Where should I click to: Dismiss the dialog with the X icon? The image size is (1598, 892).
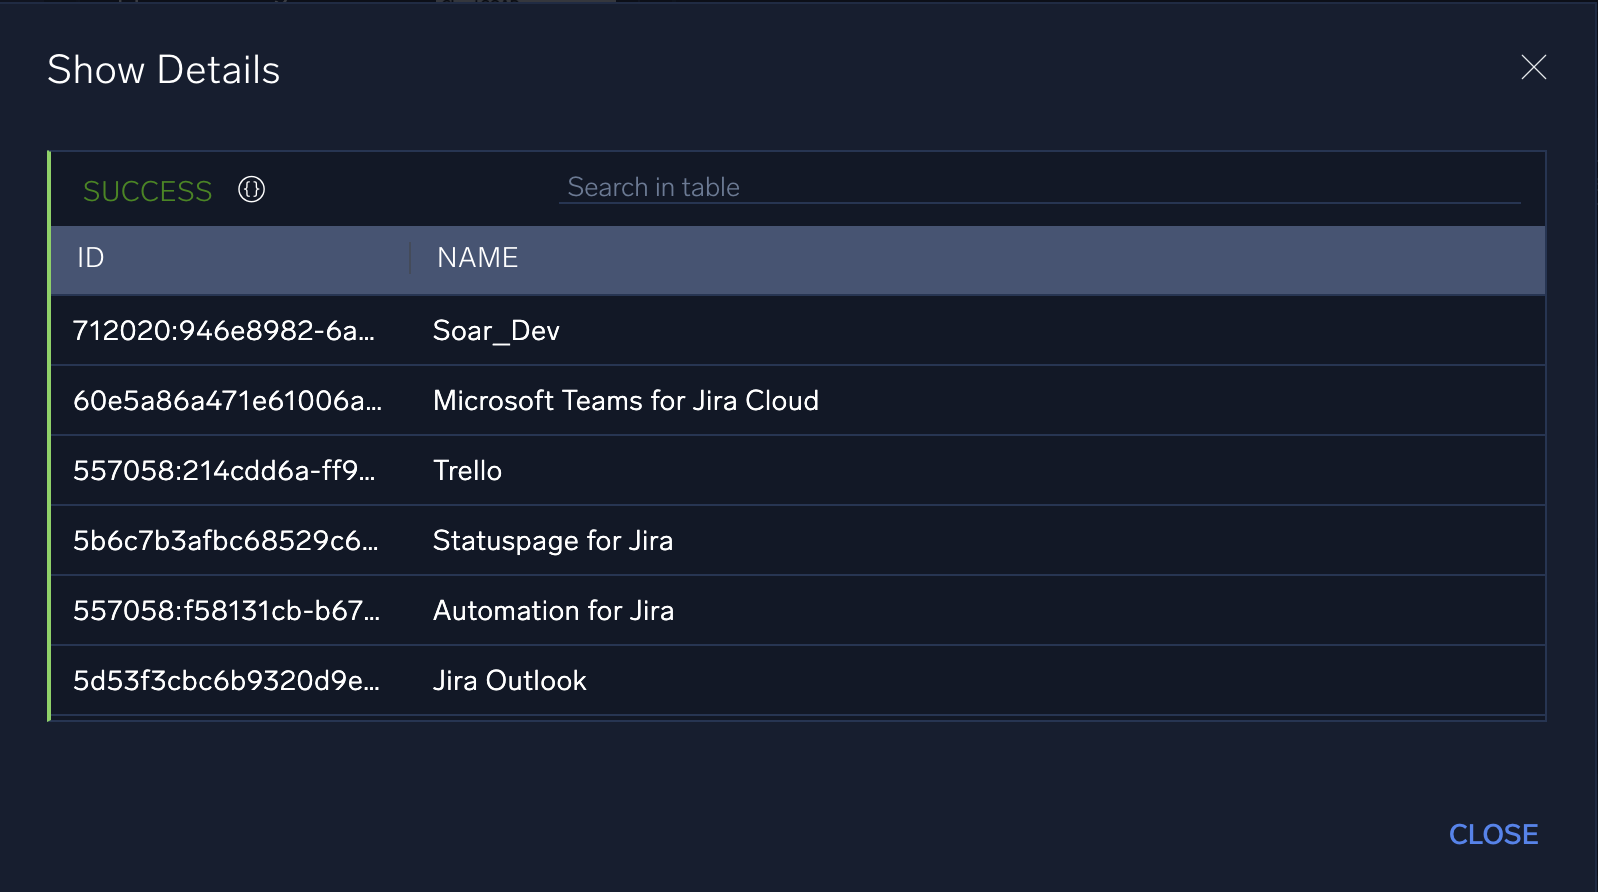1533,67
